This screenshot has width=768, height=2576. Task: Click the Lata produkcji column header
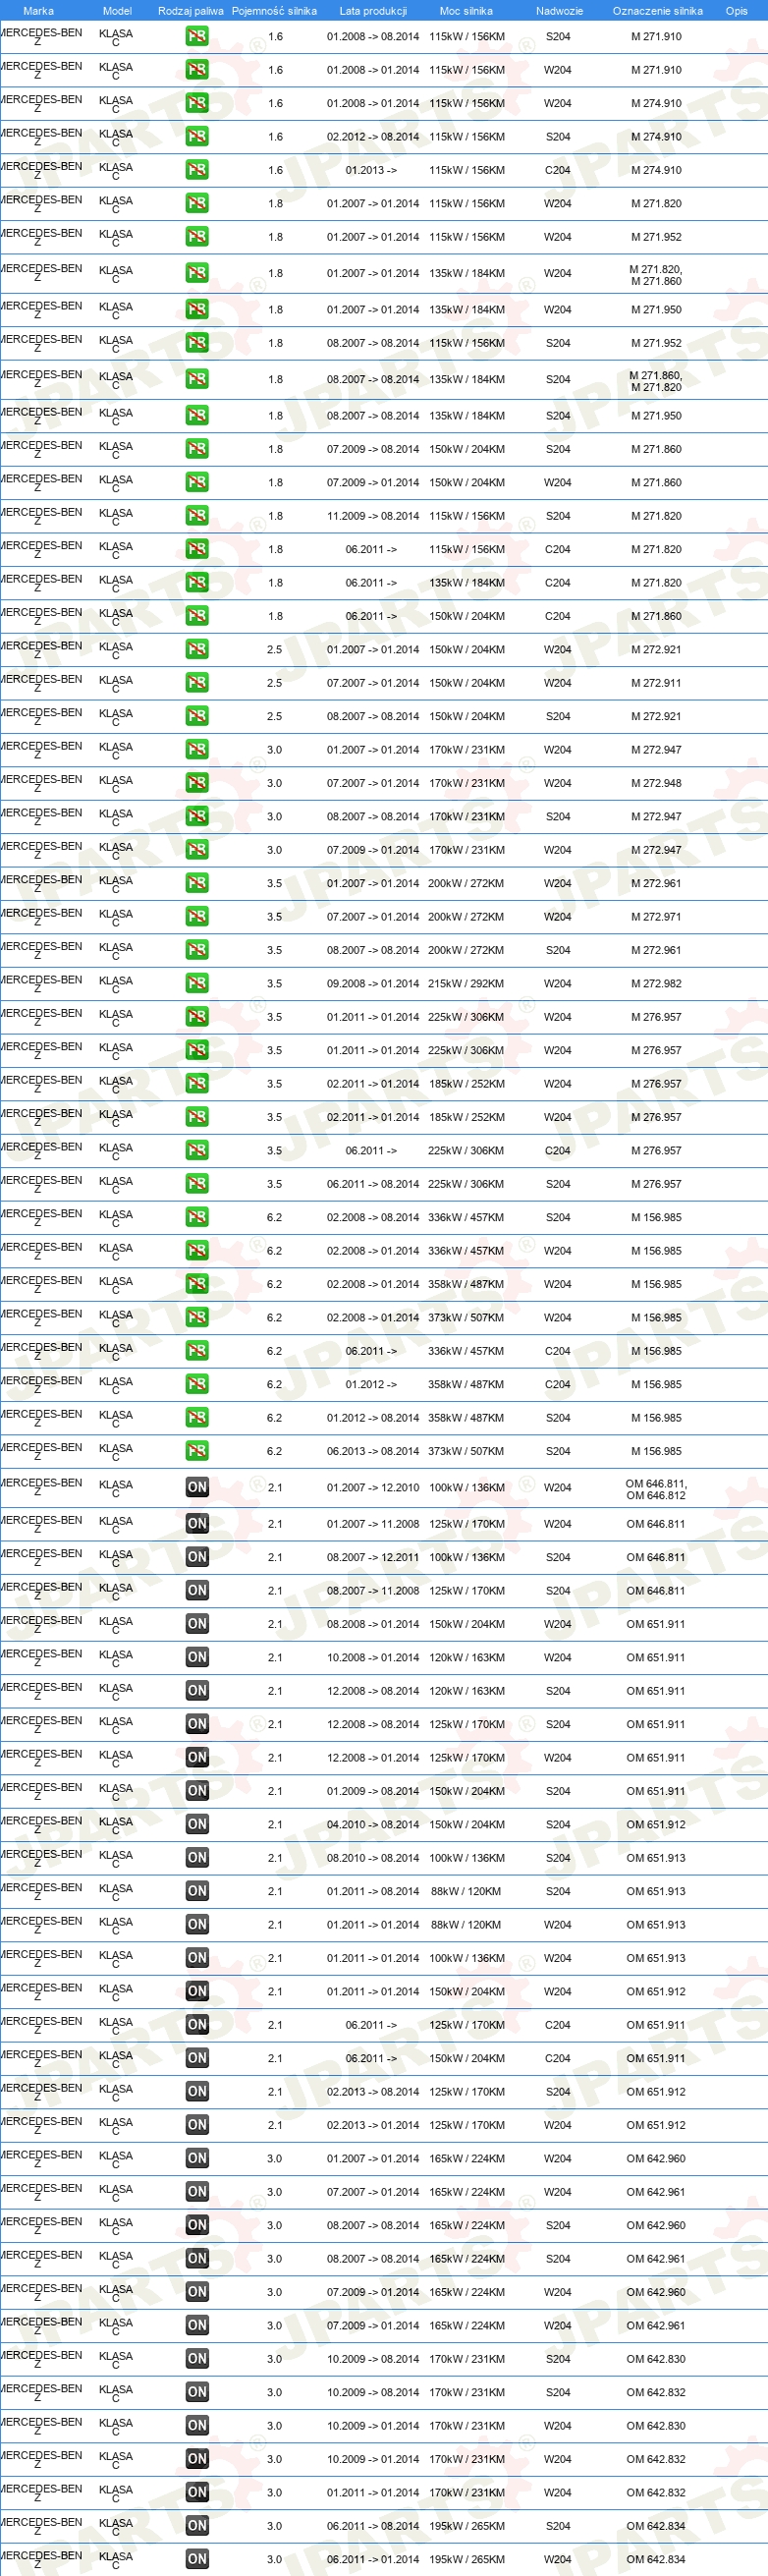(373, 11)
